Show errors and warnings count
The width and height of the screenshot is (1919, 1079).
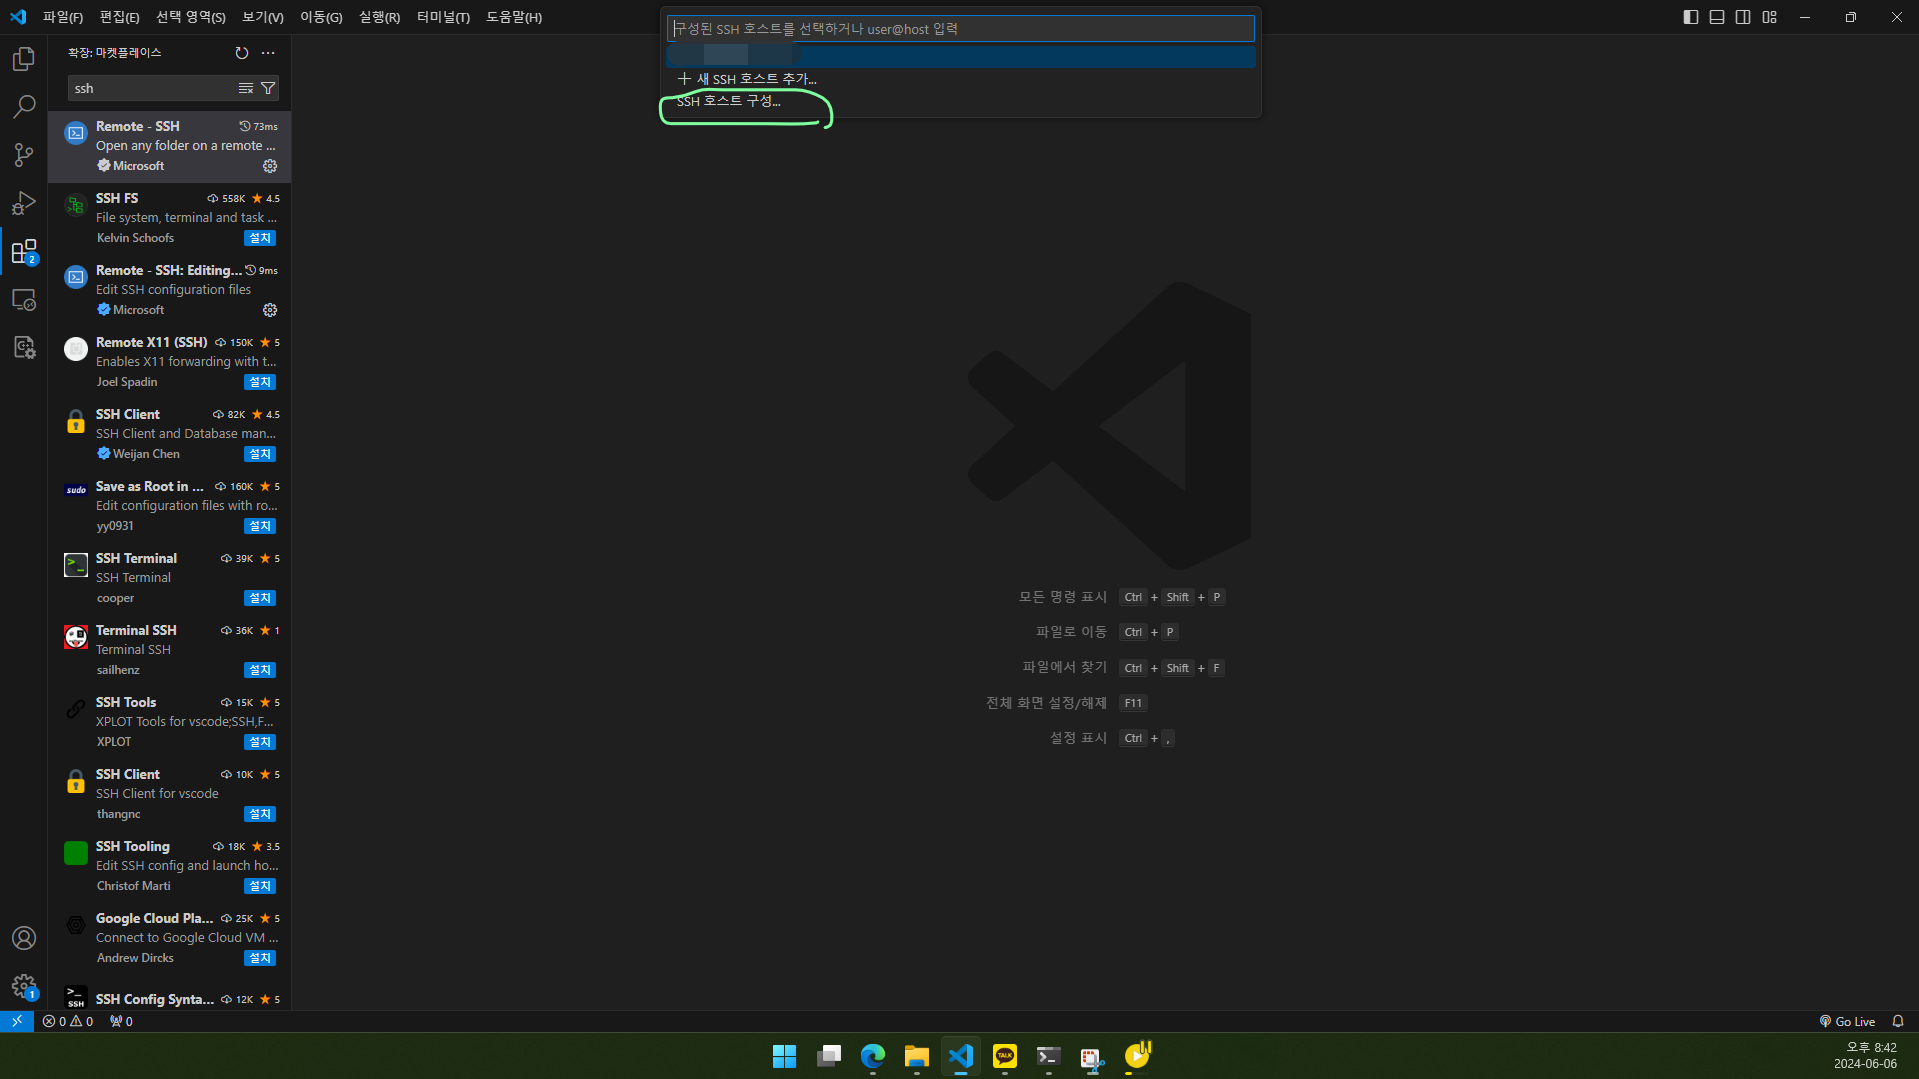pos(68,1021)
